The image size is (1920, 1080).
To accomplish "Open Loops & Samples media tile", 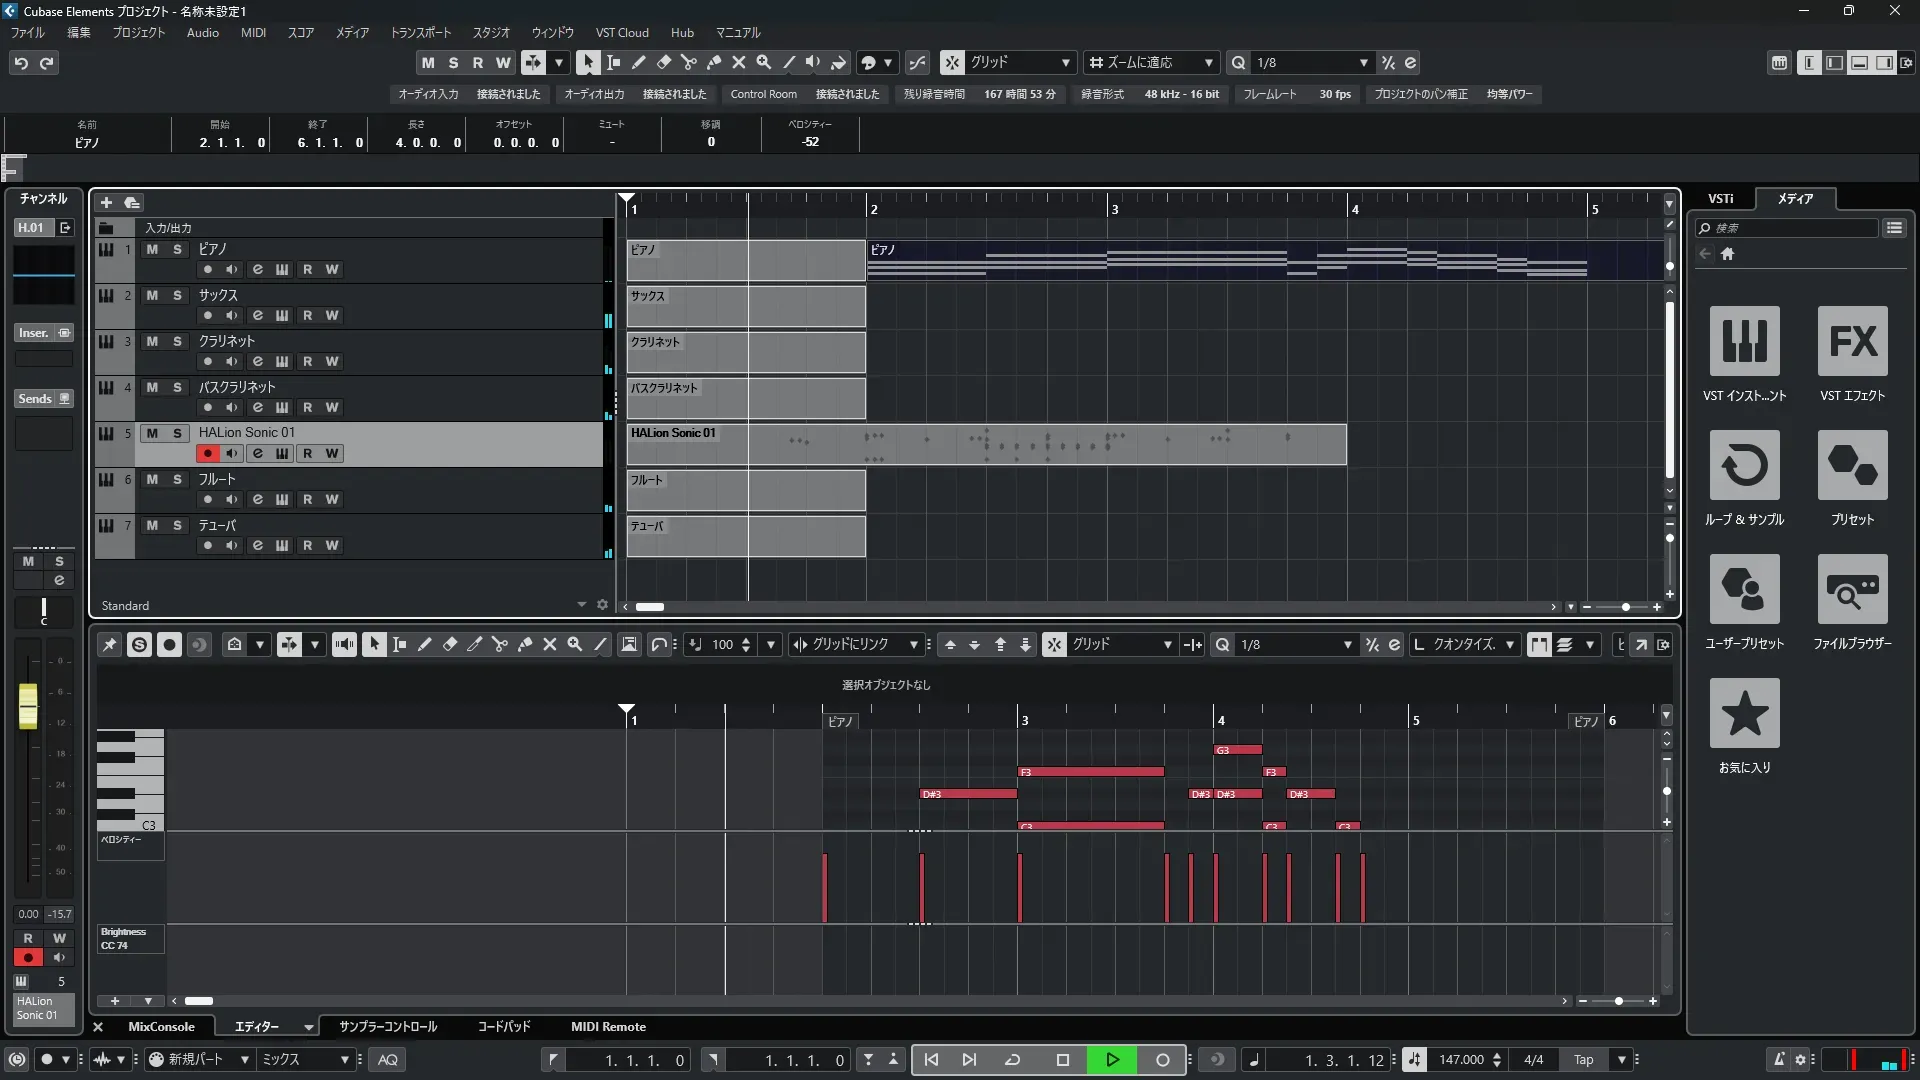I will pyautogui.click(x=1744, y=466).
